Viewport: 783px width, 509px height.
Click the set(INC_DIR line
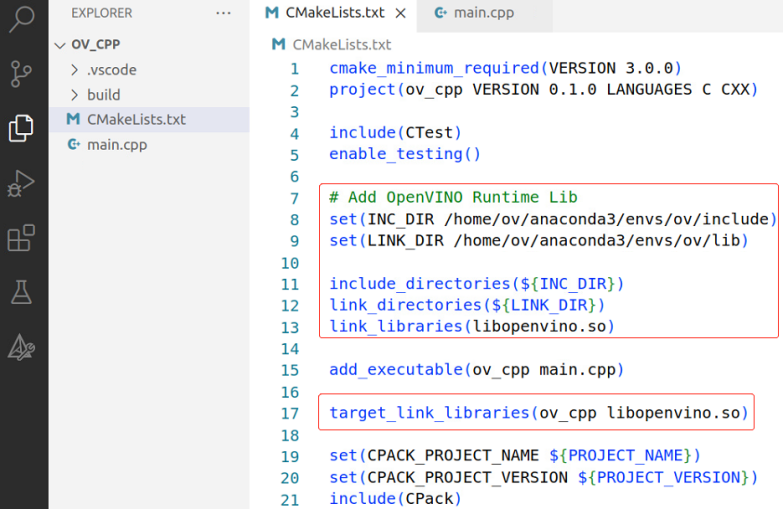(553, 219)
